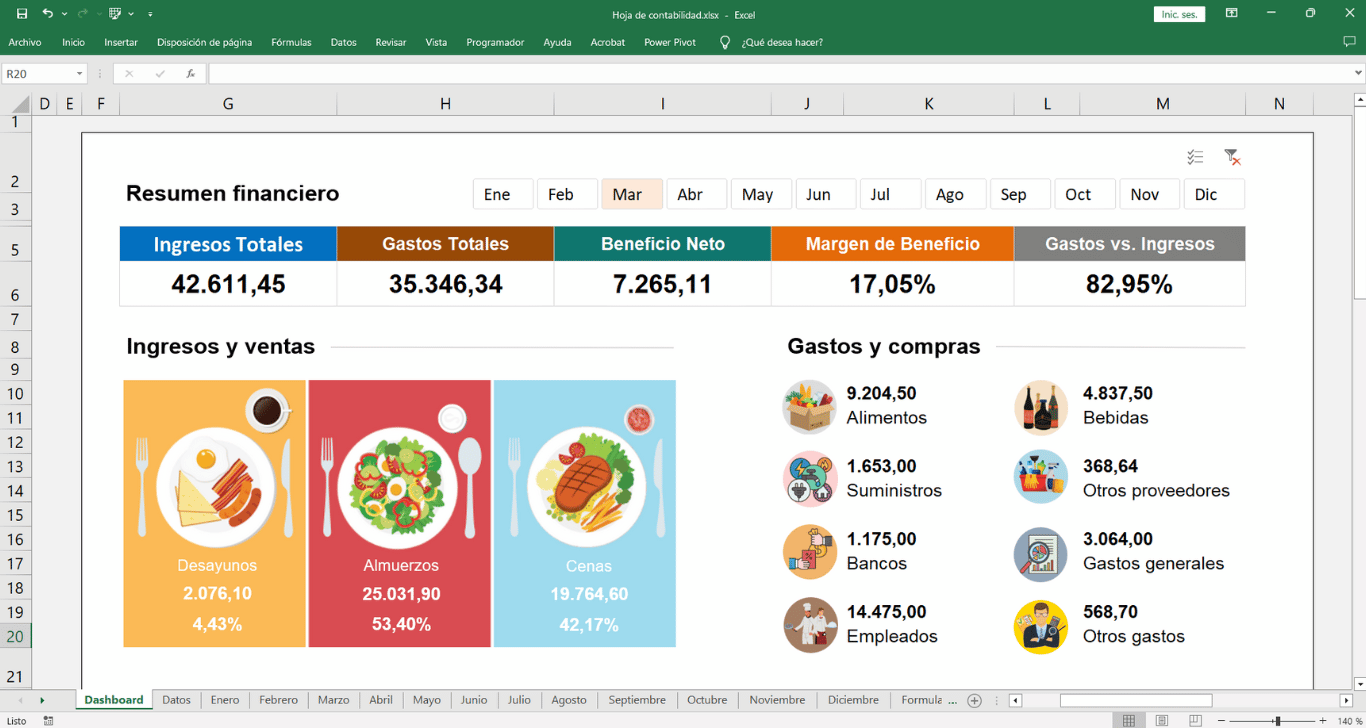Viewport: 1366px width, 728px height.
Task: Click the Redo icon
Action: (x=84, y=14)
